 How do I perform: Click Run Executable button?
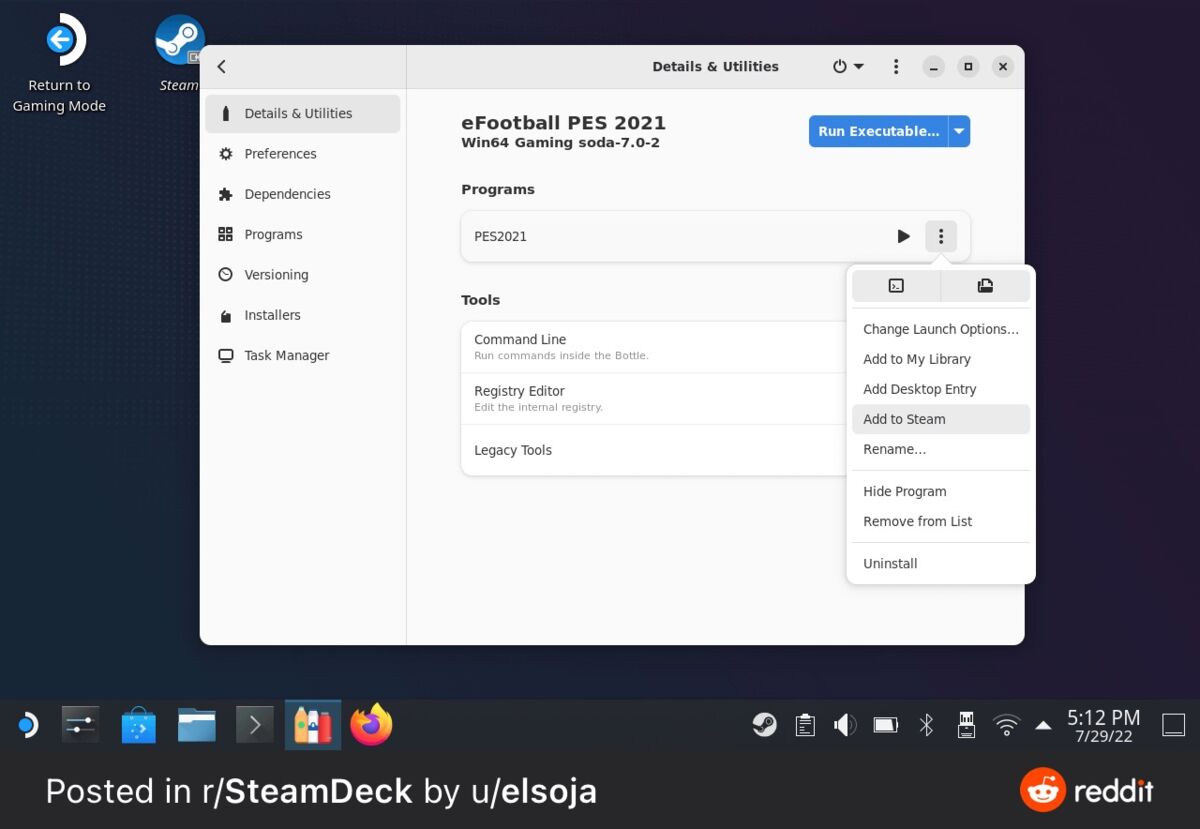click(x=878, y=131)
